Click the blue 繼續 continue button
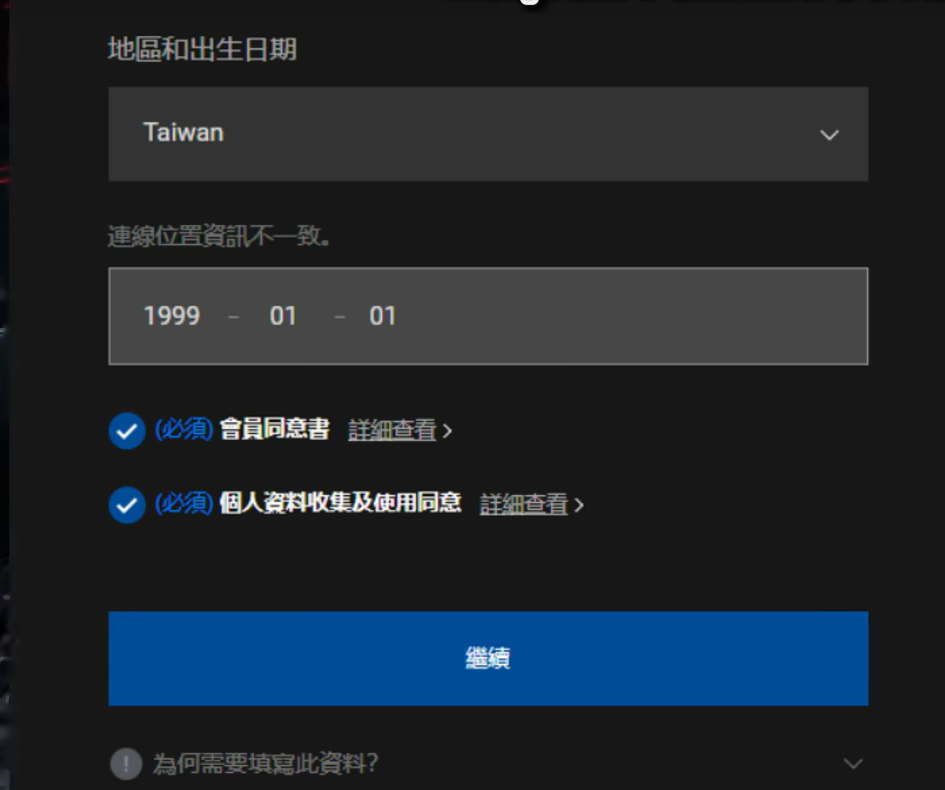The image size is (945, 790). [x=488, y=659]
